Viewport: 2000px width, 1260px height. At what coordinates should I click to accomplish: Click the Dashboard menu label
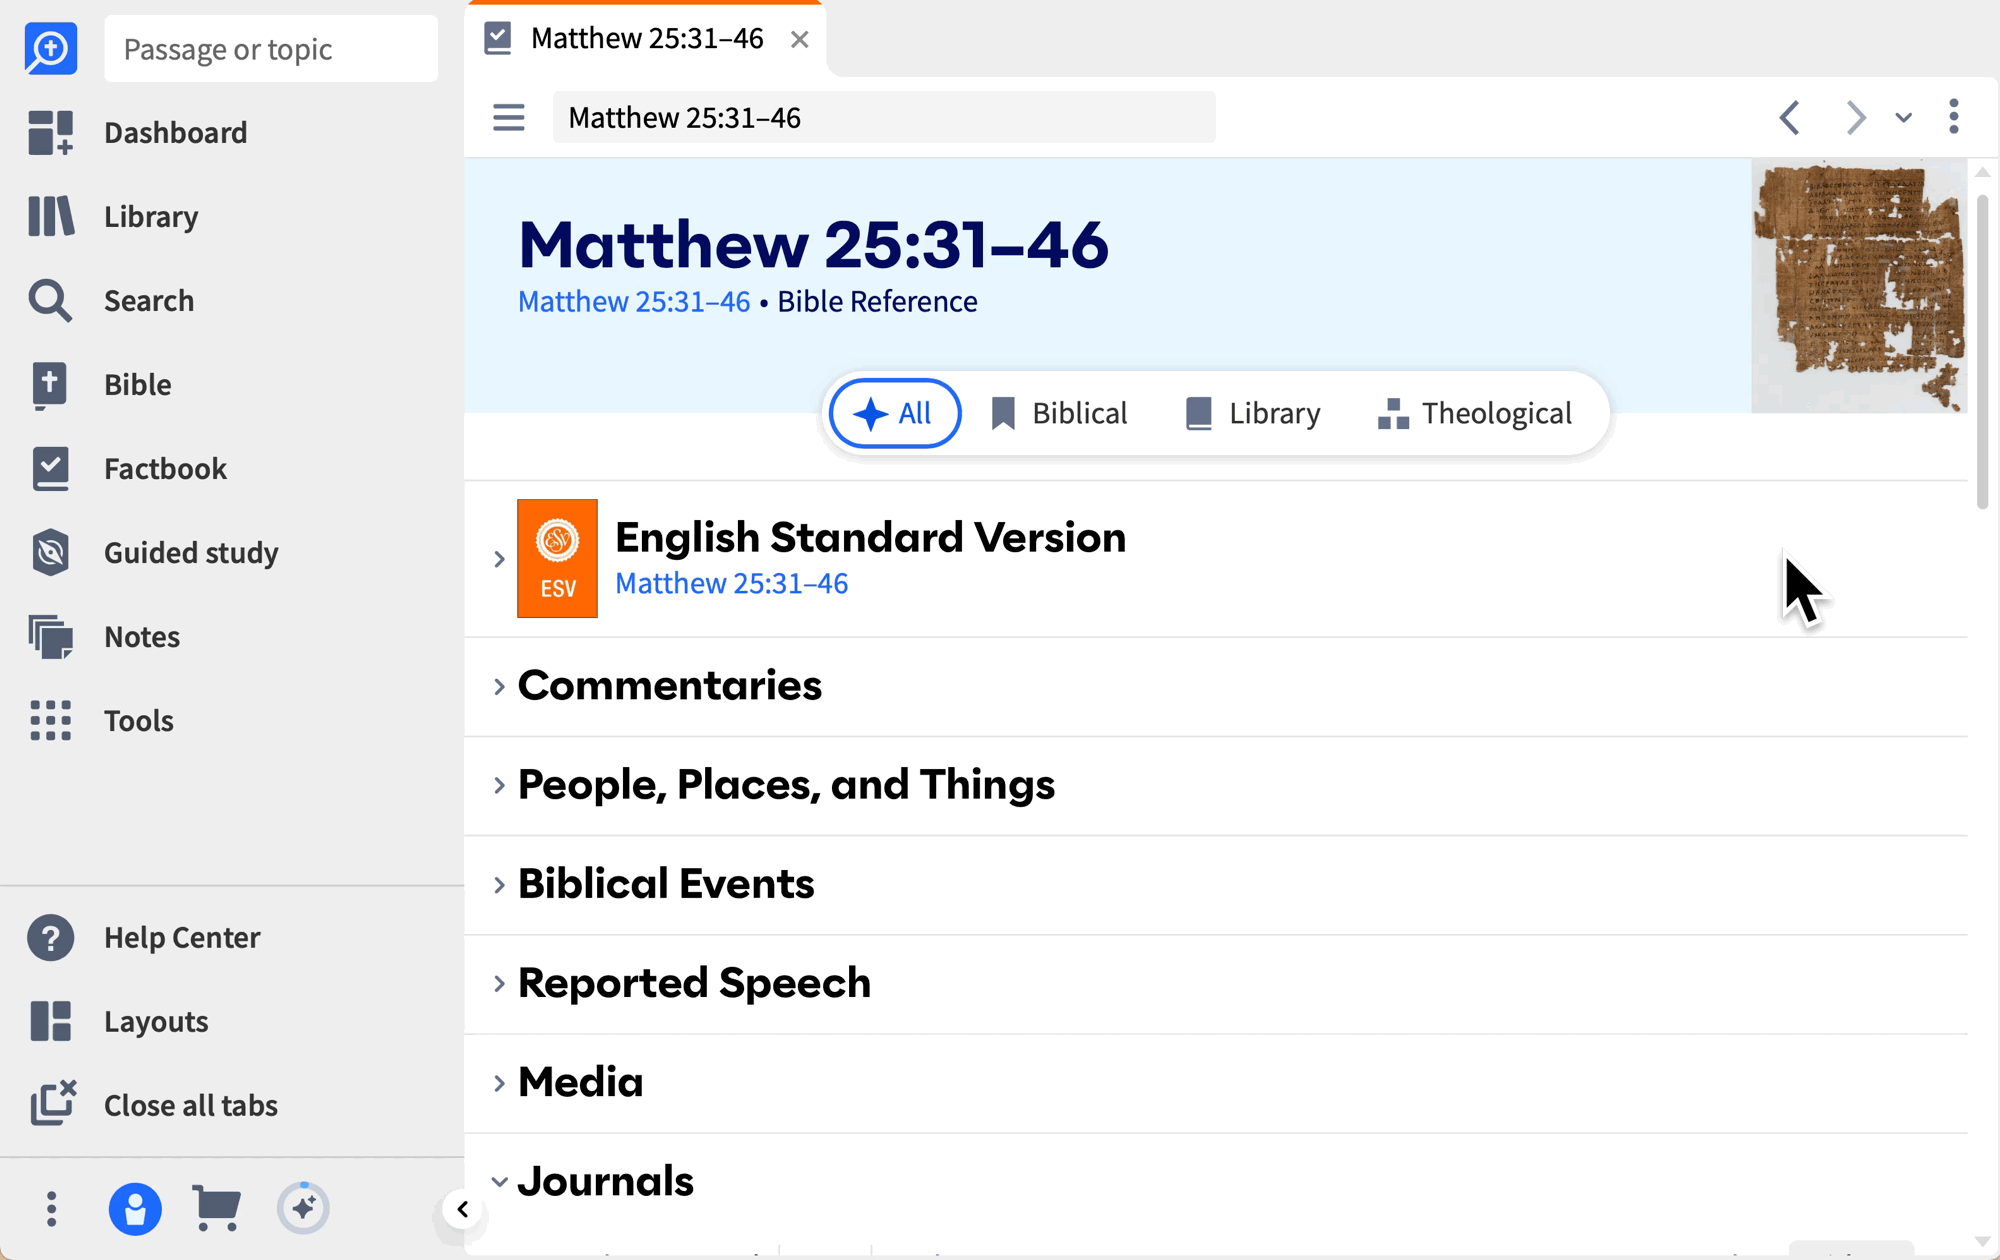point(176,133)
